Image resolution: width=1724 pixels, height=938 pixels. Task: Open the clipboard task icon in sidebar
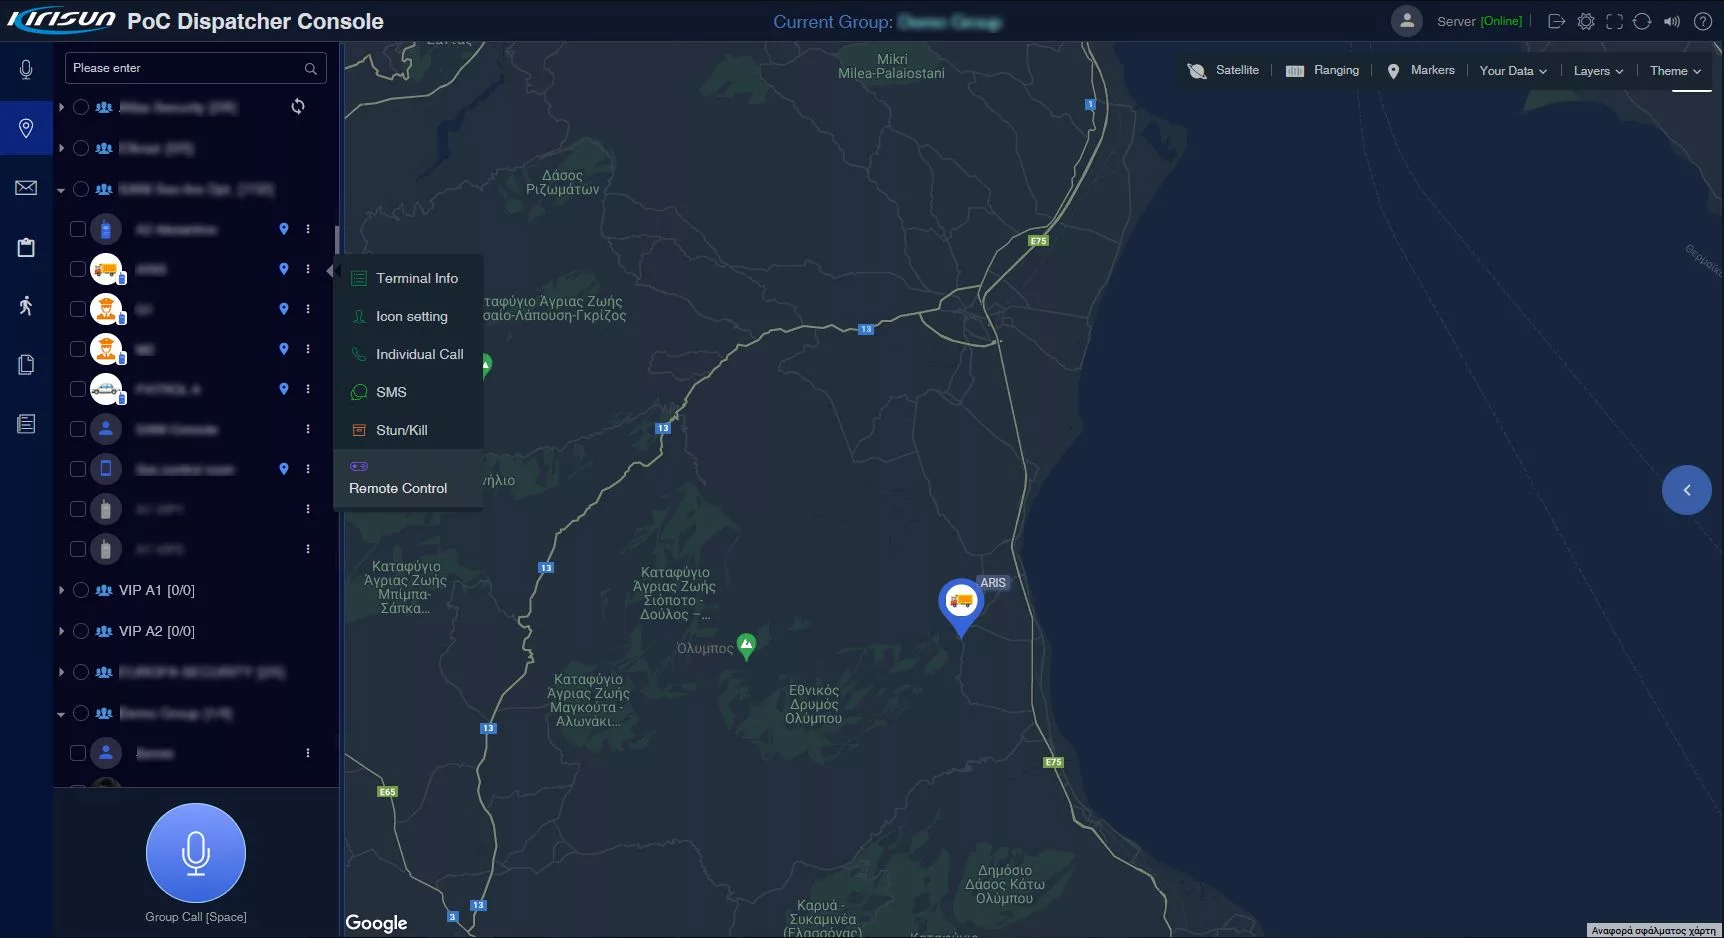(26, 247)
